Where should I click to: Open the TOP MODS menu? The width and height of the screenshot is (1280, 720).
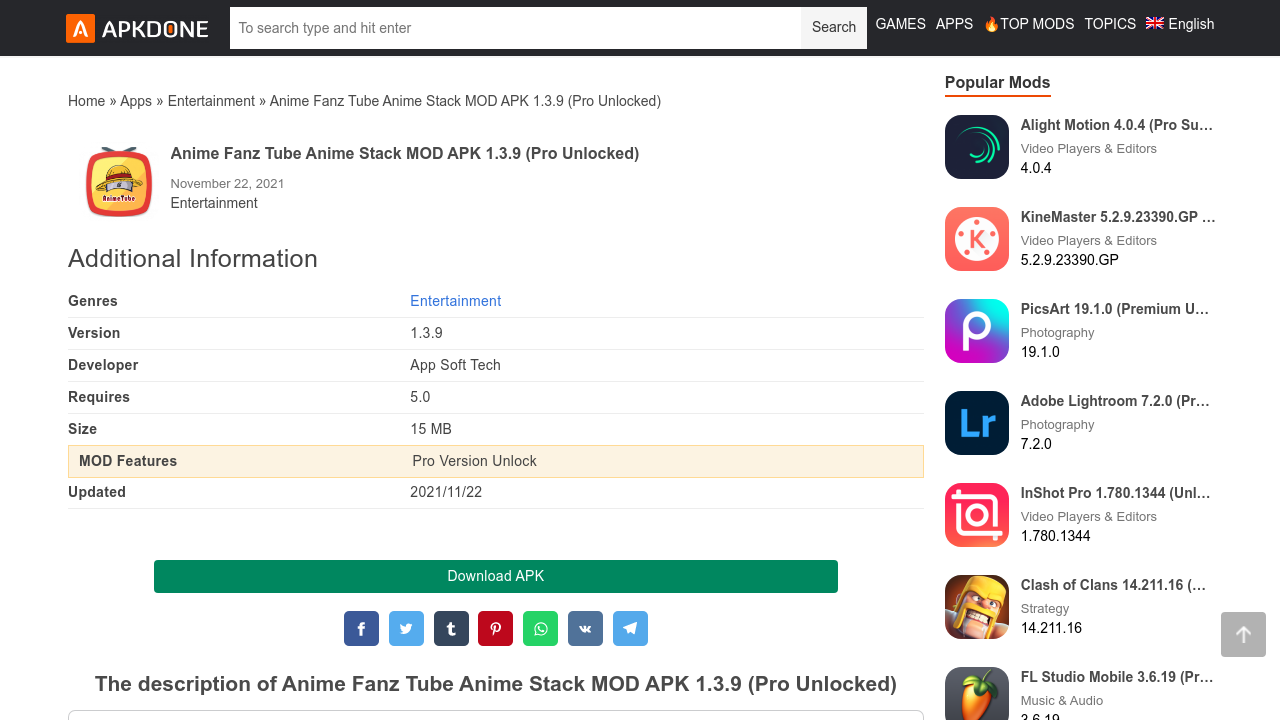pyautogui.click(x=1028, y=24)
